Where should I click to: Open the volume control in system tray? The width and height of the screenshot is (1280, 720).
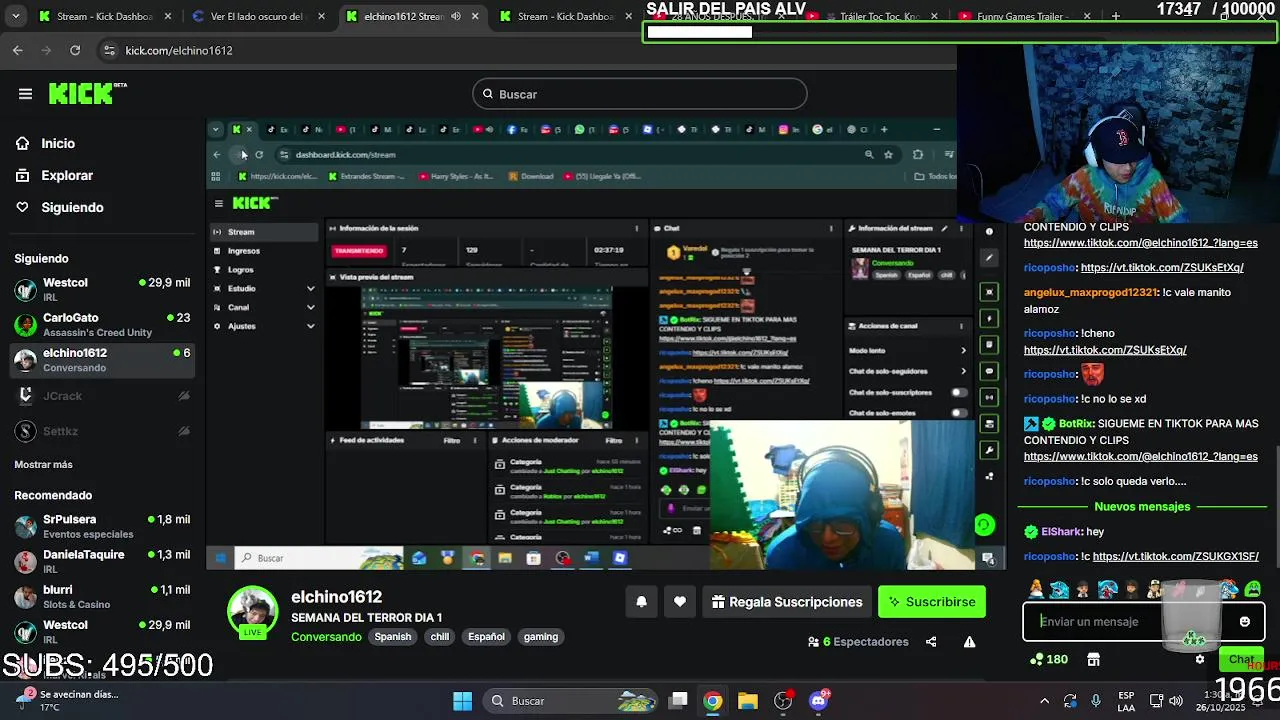click(1176, 701)
